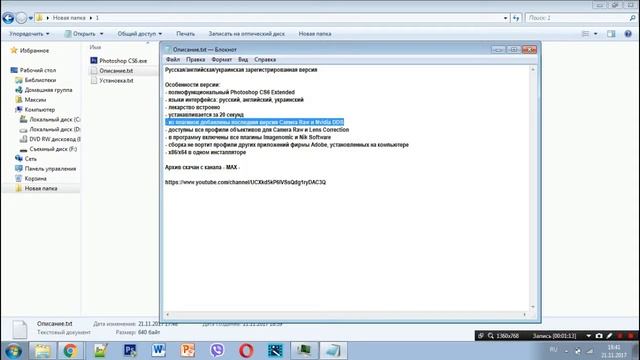Click the Explorer Forward navigation arrow
640x360 pixels.
tap(21, 18)
